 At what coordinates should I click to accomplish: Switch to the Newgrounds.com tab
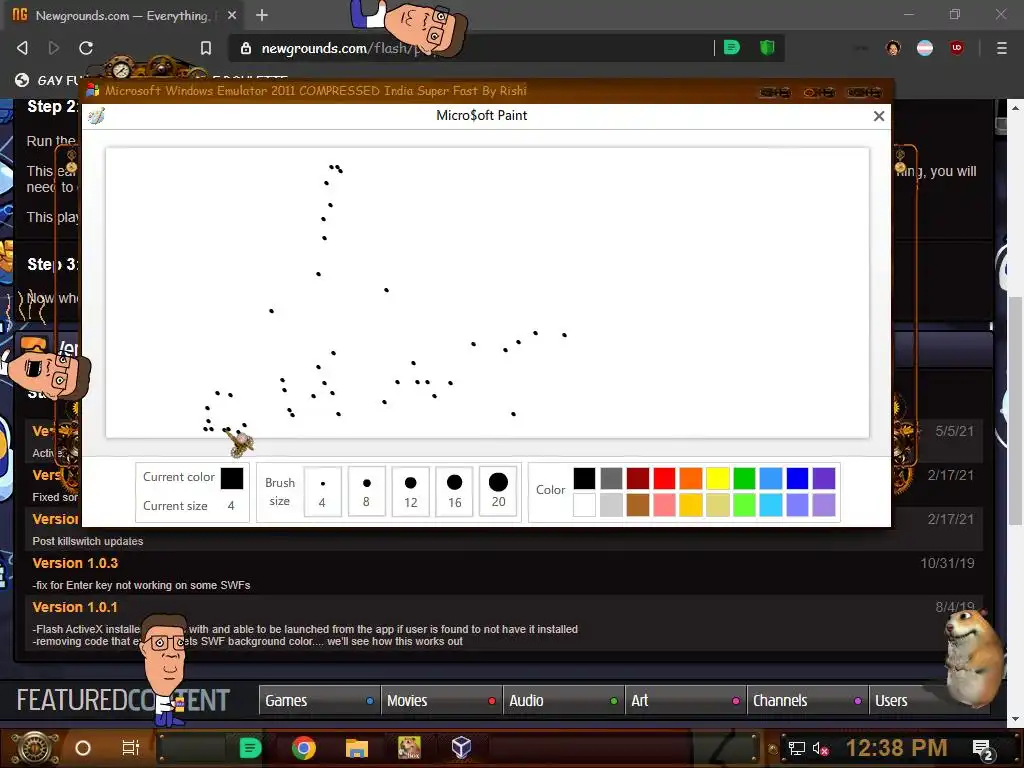tap(121, 15)
